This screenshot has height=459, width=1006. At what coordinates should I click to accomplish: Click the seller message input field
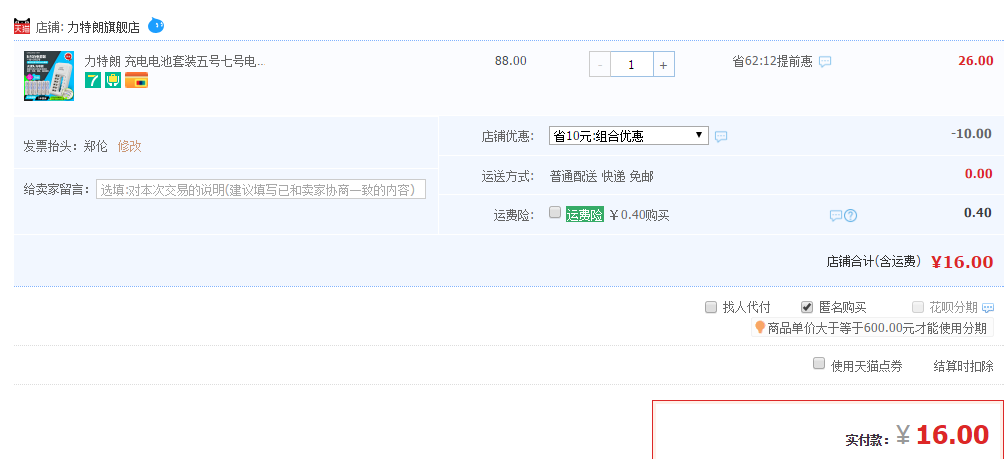coord(261,190)
